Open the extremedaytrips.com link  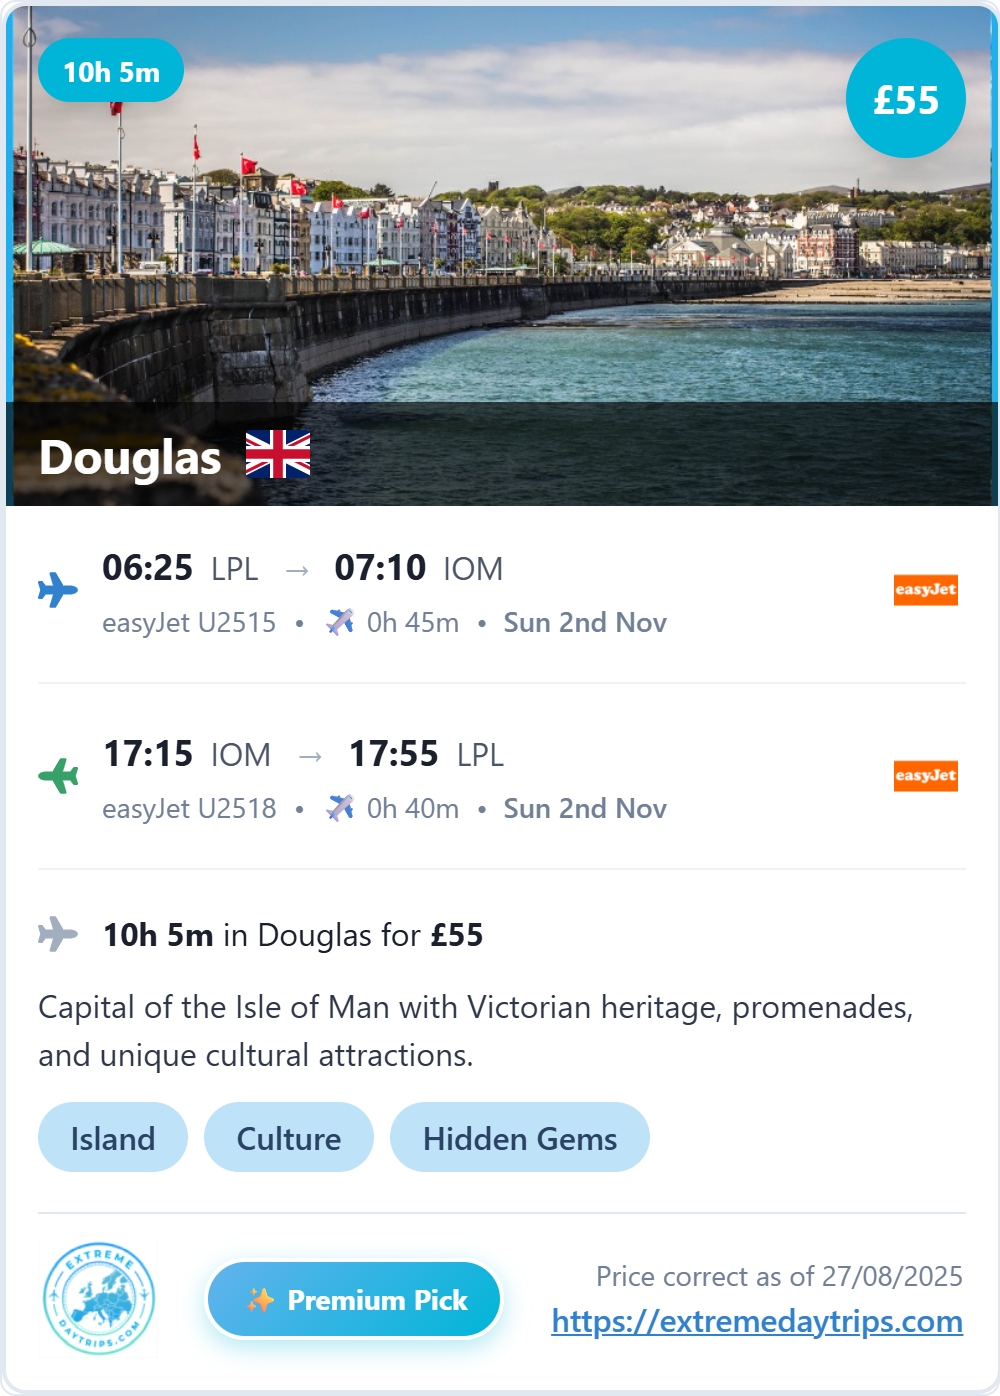(757, 1322)
